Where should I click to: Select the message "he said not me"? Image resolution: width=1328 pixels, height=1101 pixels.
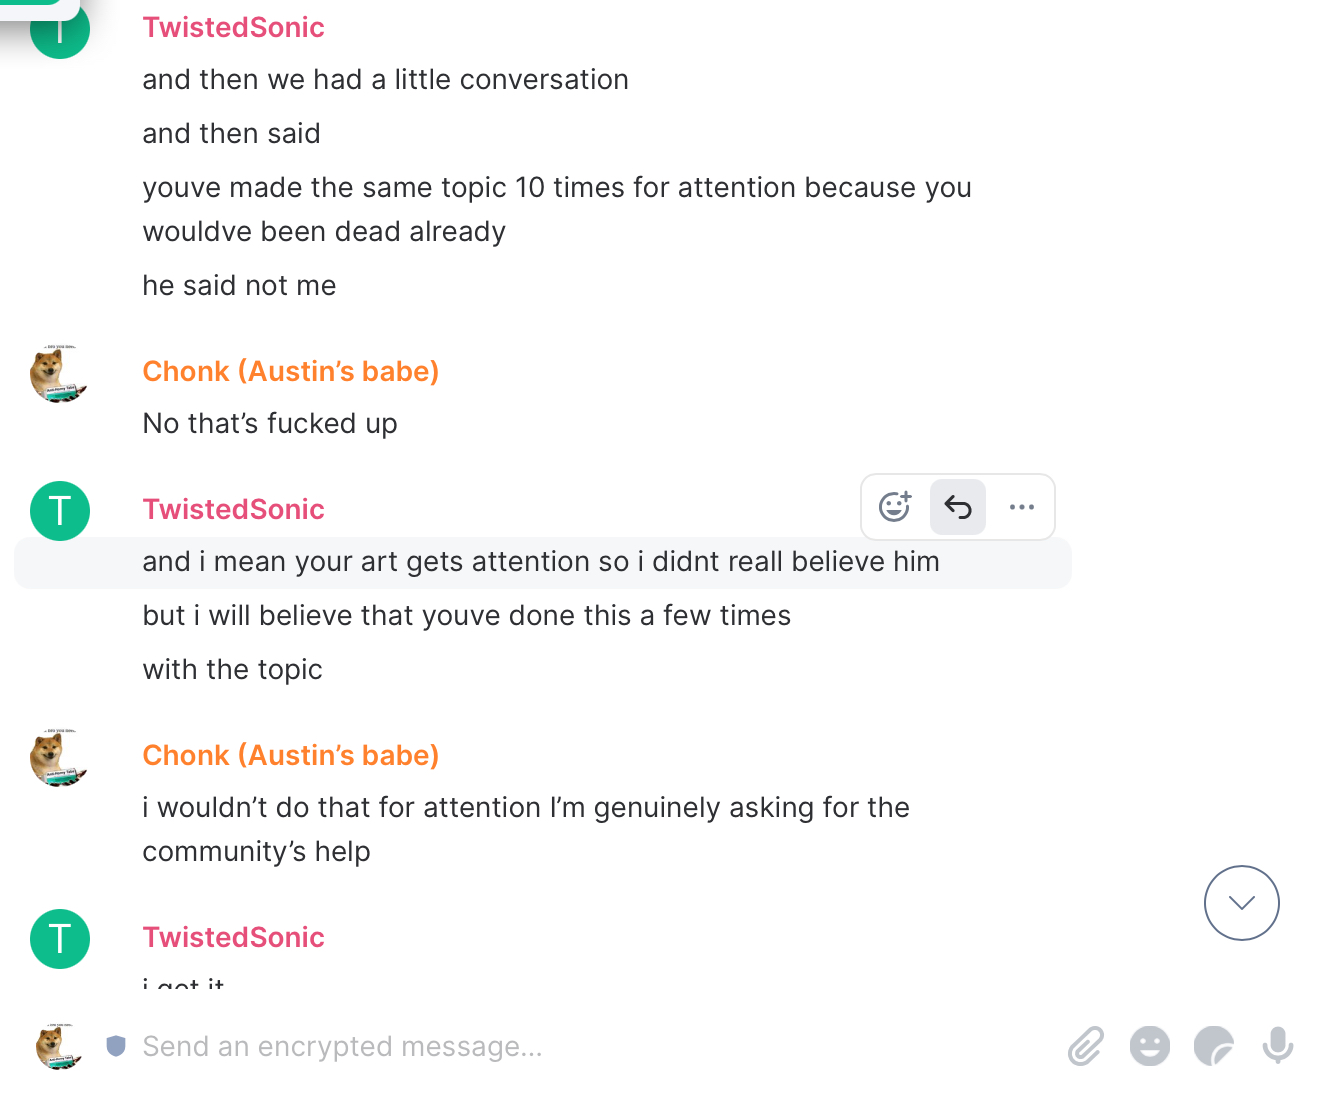[239, 286]
